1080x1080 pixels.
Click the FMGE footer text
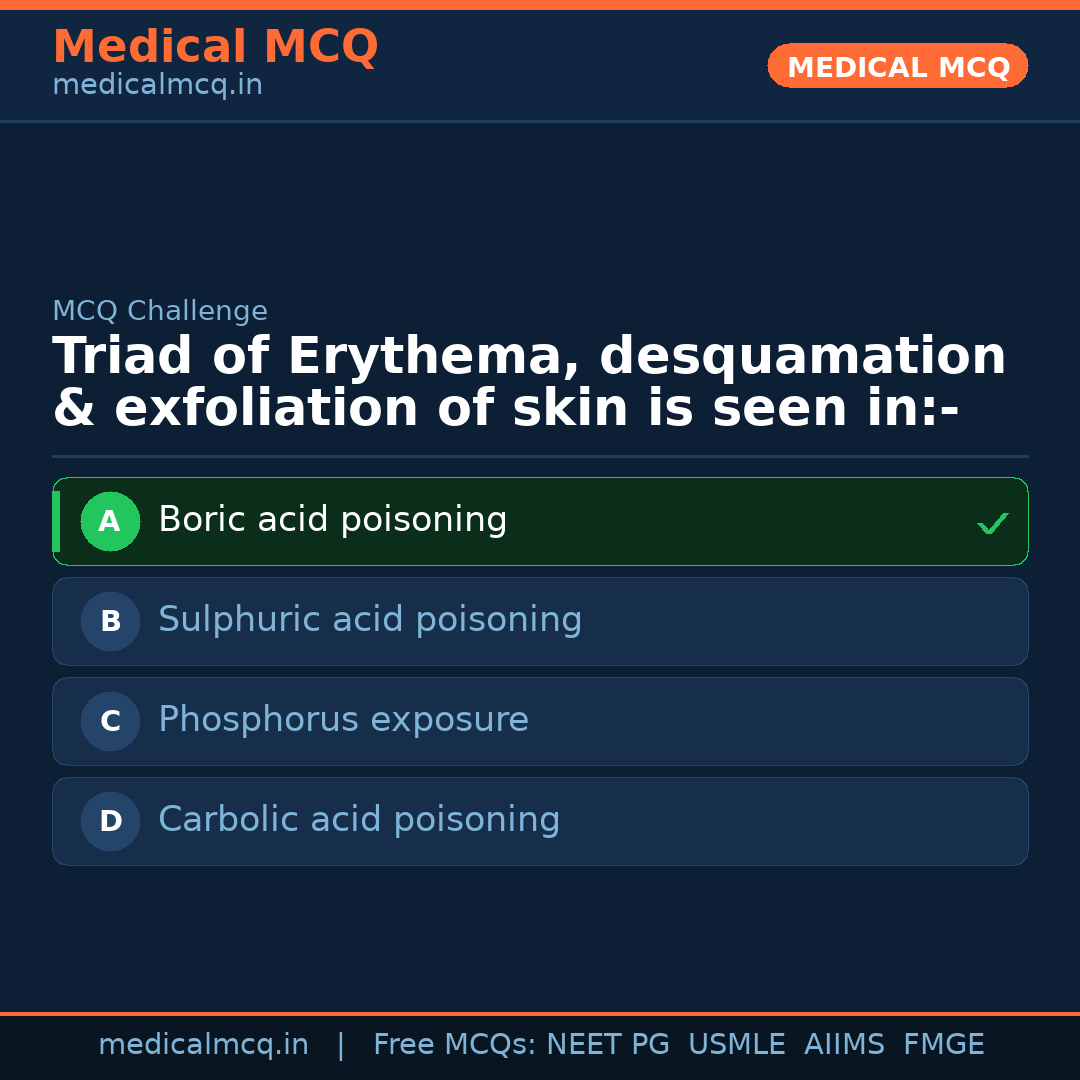pyautogui.click(x=943, y=1045)
